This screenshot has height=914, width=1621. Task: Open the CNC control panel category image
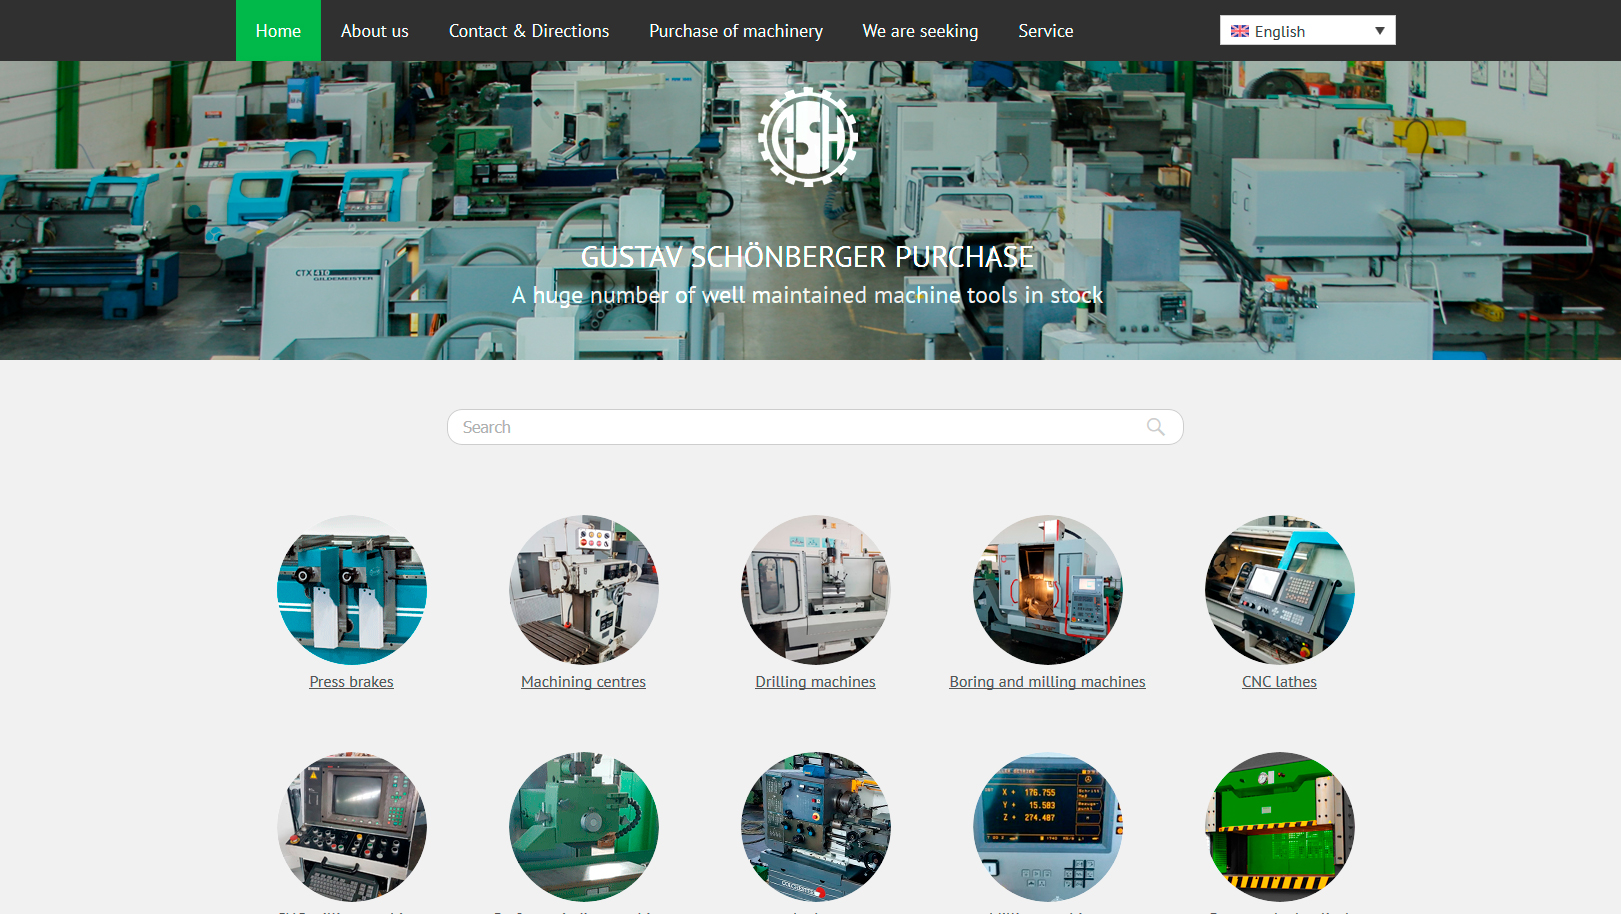tap(352, 827)
